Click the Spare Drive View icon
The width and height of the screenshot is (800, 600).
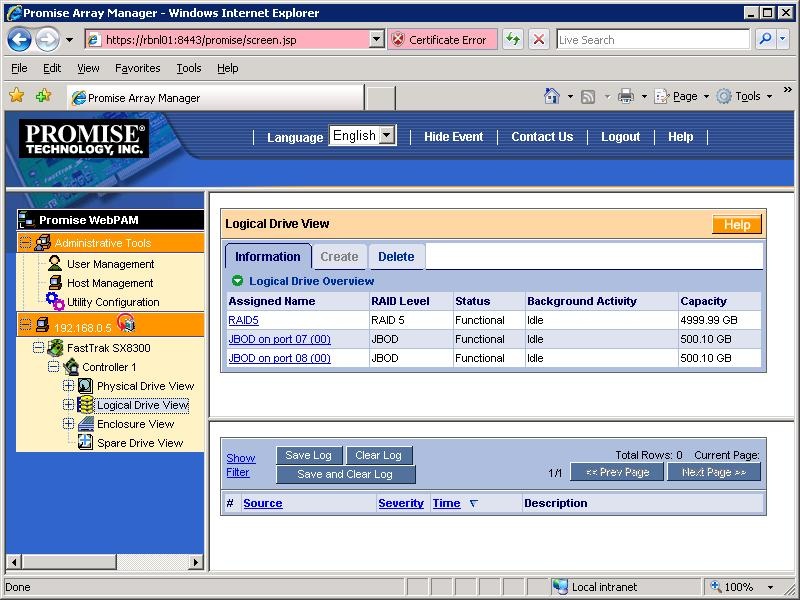(86, 443)
